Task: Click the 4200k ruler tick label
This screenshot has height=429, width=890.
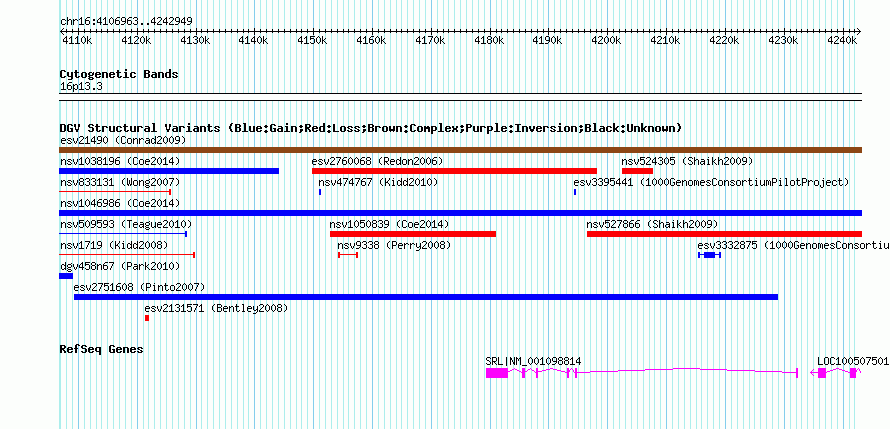Action: point(606,41)
